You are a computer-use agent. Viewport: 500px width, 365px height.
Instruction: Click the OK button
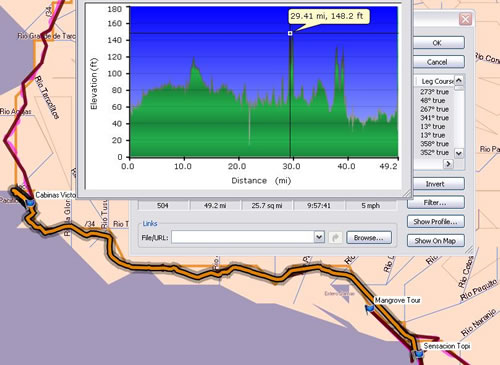click(437, 43)
